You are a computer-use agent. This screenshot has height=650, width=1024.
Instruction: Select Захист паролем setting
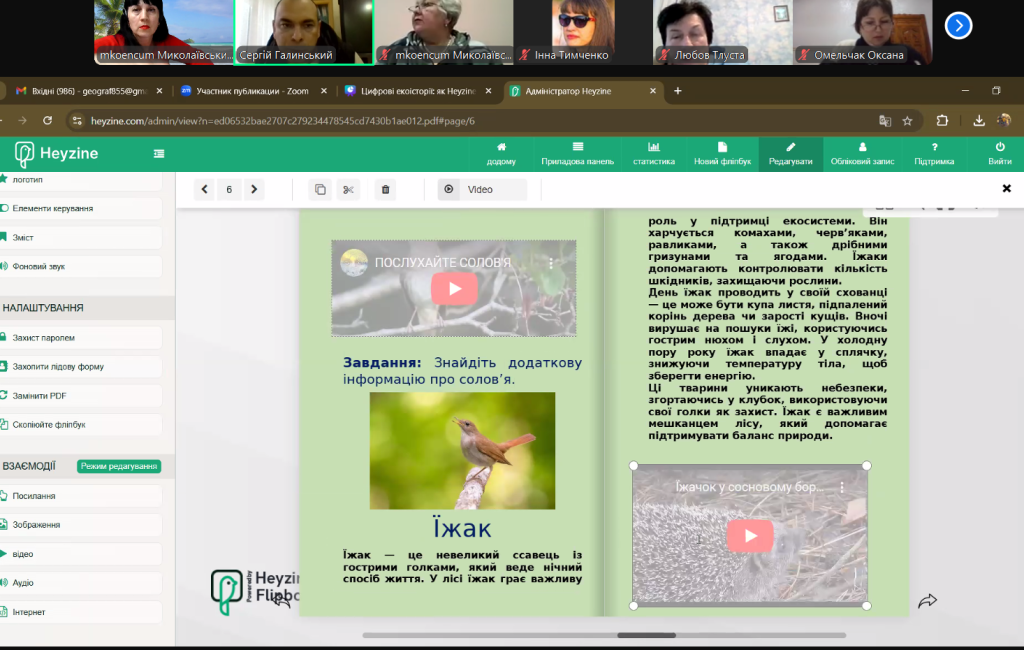44,338
